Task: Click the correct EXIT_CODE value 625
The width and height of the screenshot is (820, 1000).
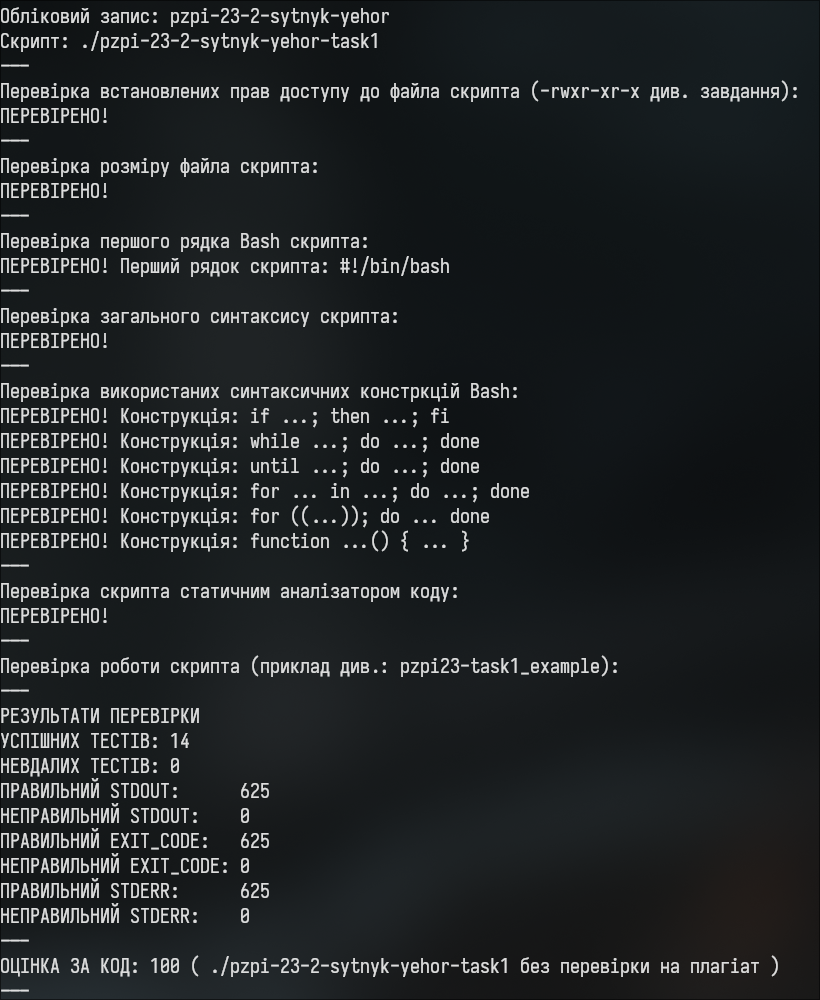Action: click(x=255, y=841)
